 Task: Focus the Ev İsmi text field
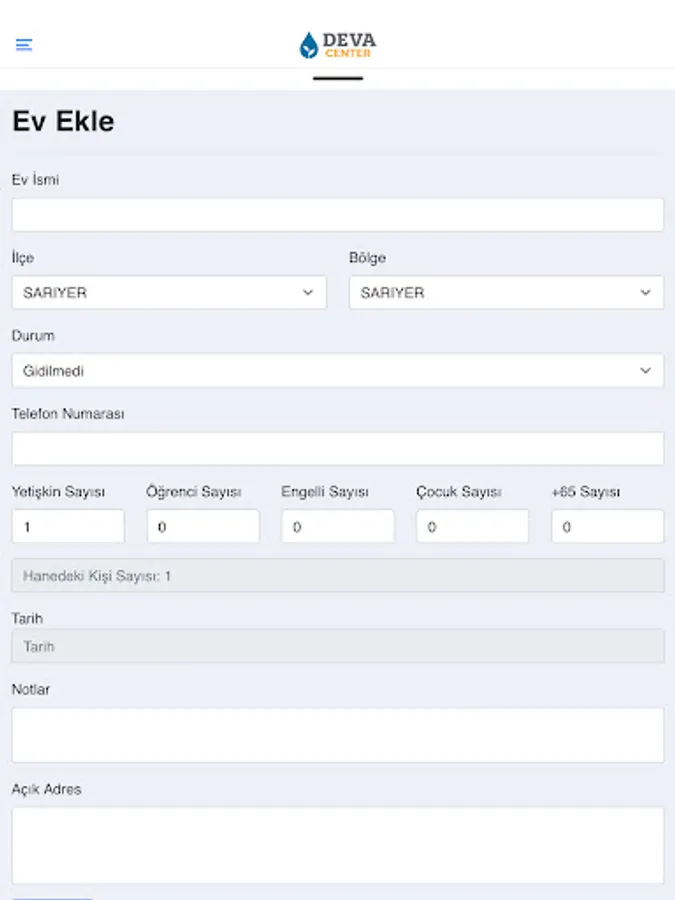[x=338, y=215]
